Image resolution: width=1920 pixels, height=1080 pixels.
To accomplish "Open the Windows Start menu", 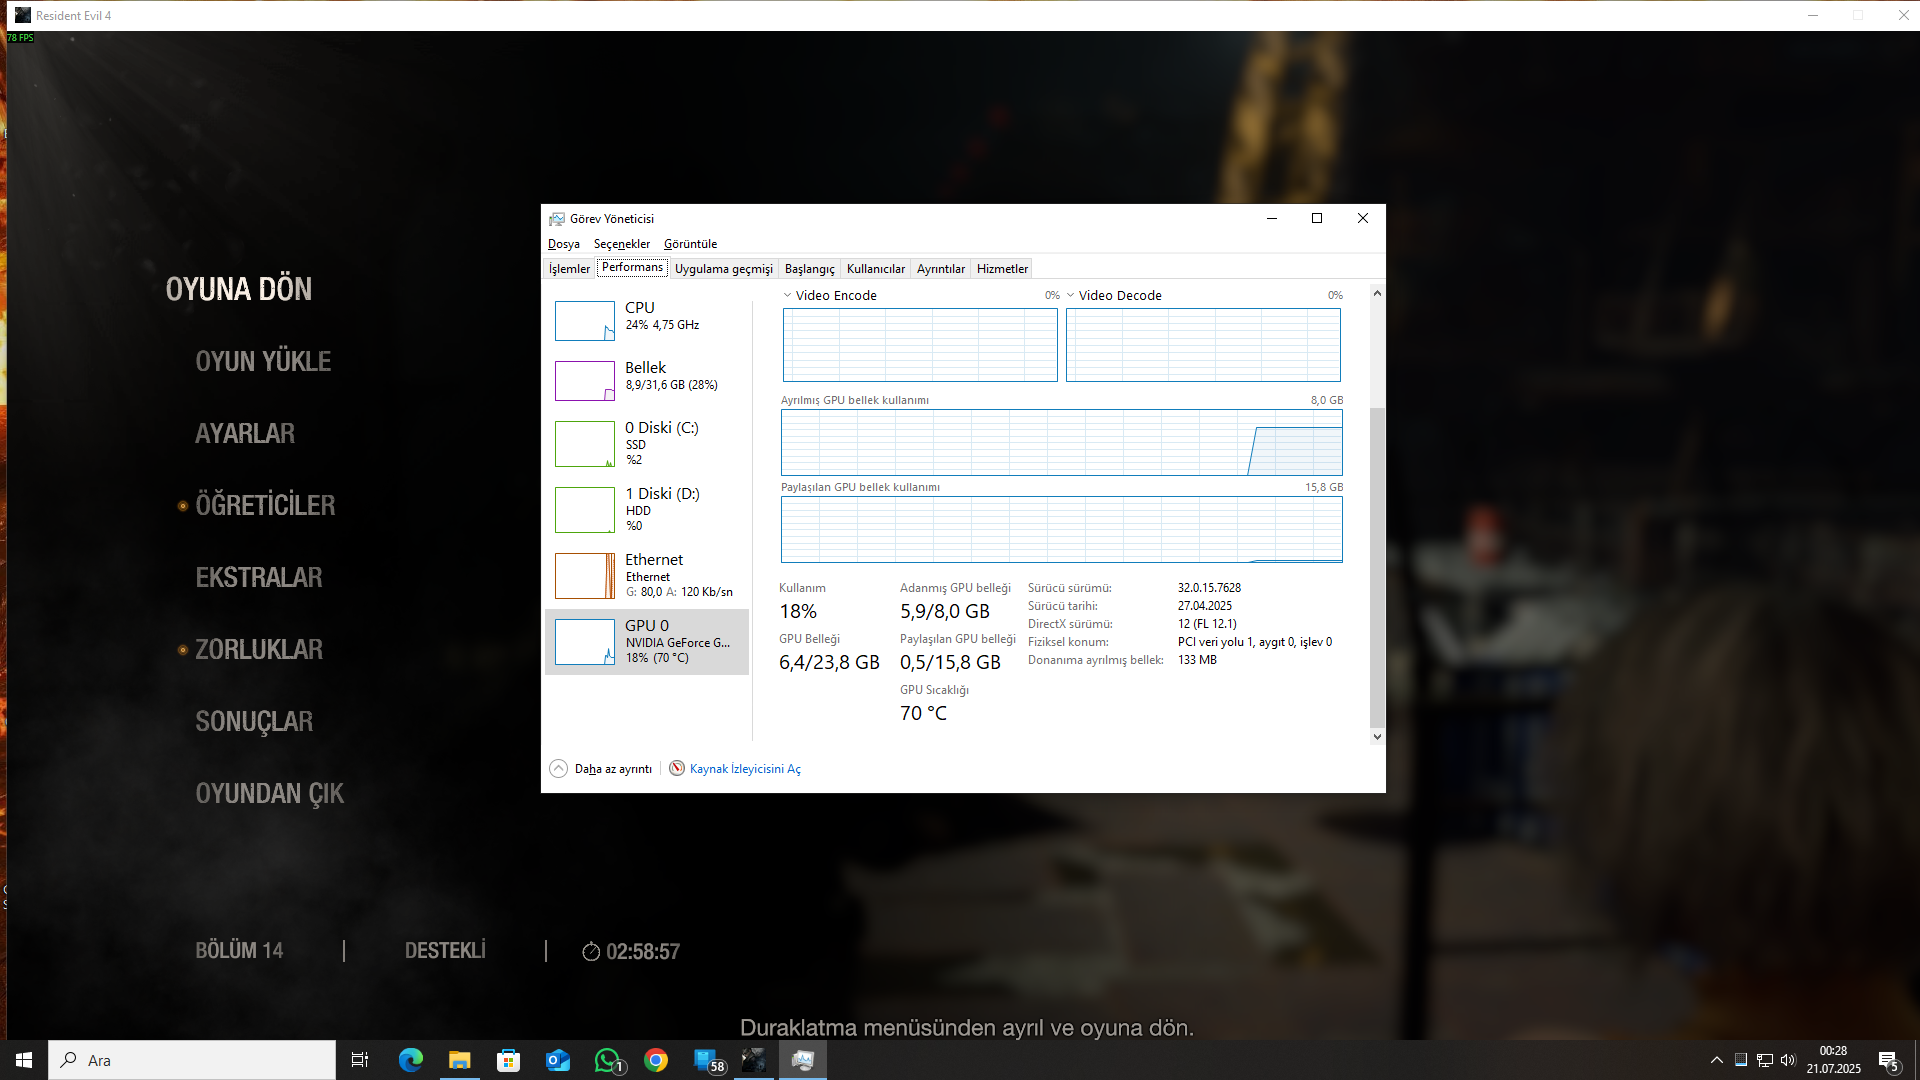I will 24,1060.
